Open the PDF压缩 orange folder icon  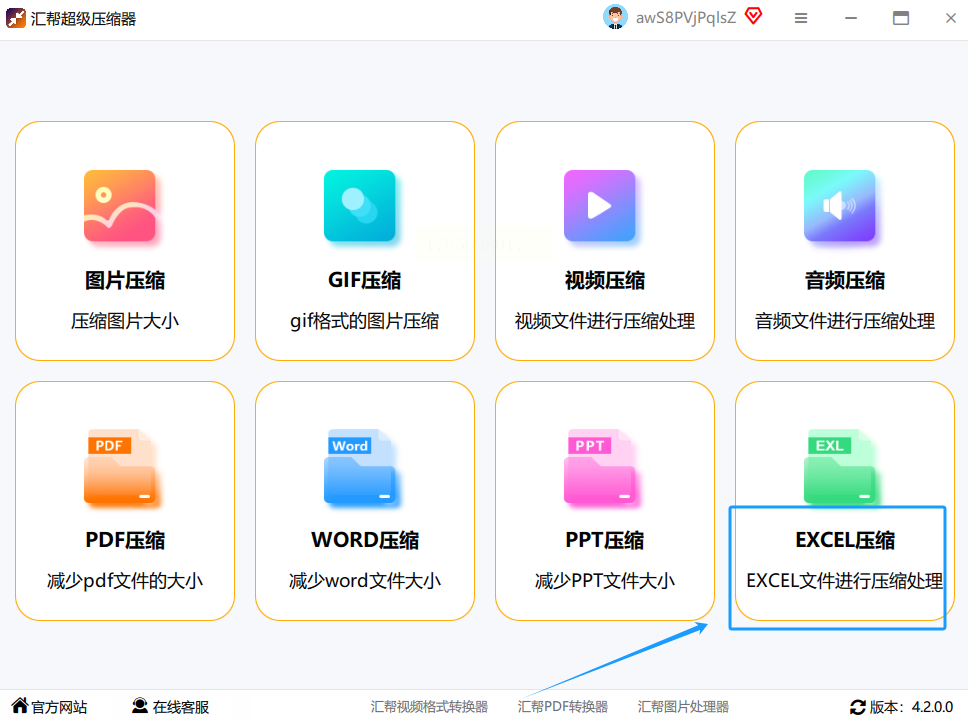[120, 467]
